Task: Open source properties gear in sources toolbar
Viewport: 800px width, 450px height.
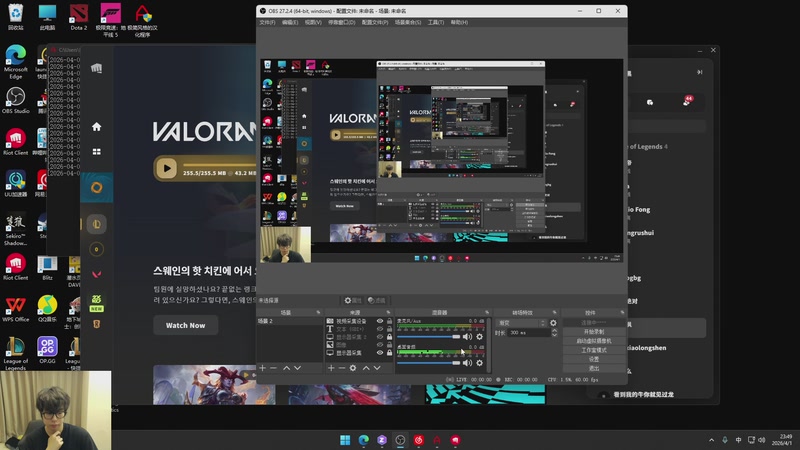Action: coord(353,368)
